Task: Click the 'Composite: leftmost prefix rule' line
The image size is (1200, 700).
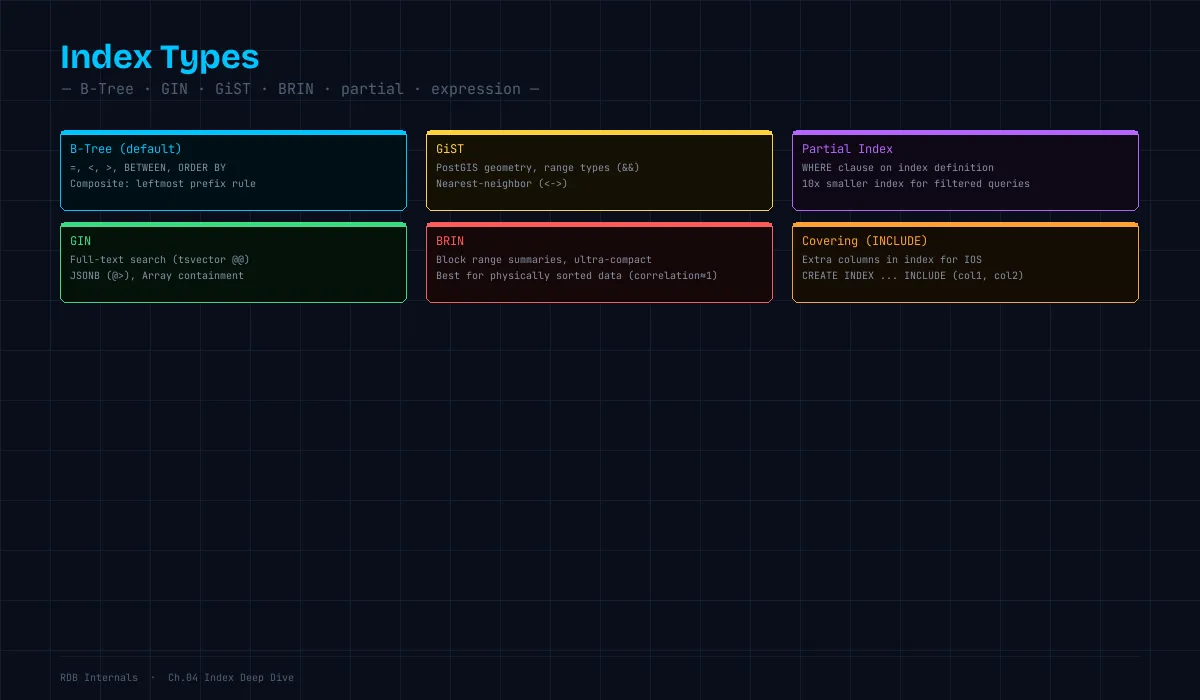Action: point(163,184)
